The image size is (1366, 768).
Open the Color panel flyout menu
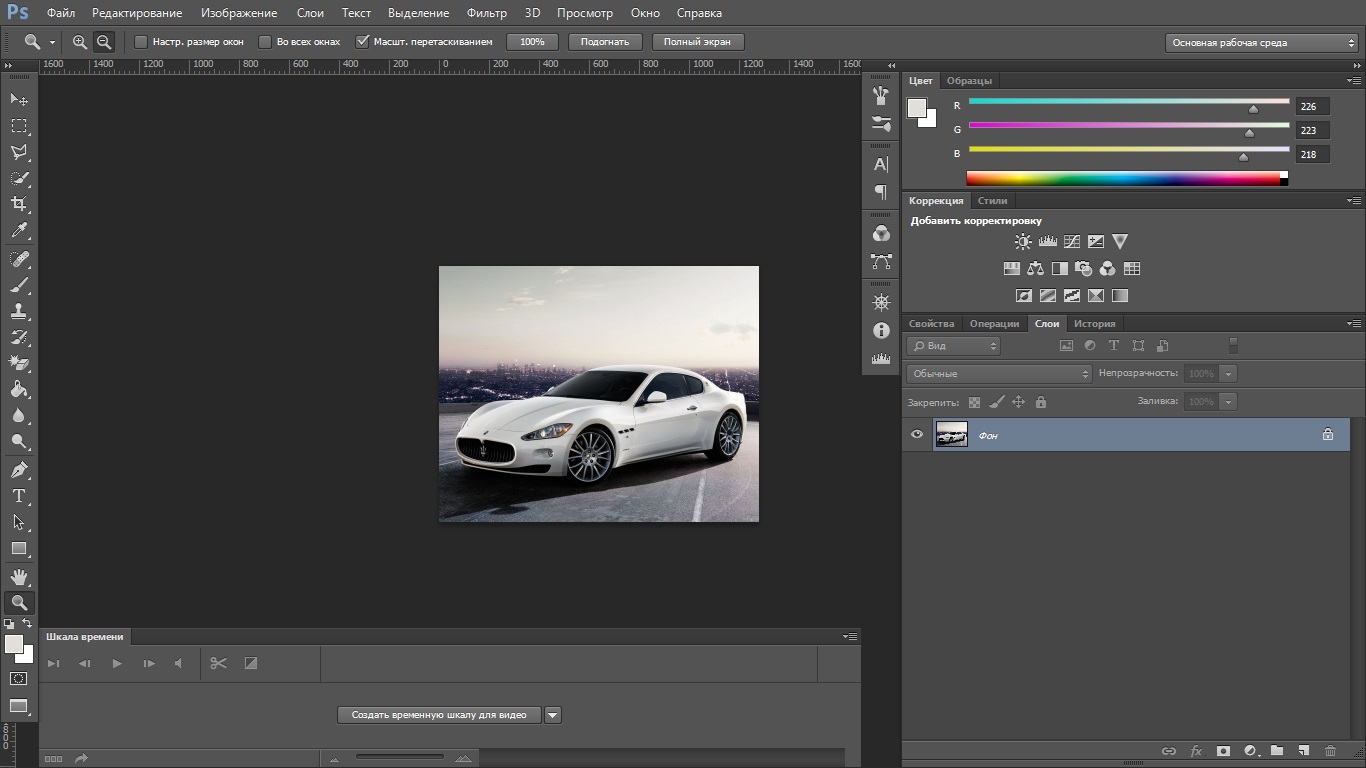1353,81
